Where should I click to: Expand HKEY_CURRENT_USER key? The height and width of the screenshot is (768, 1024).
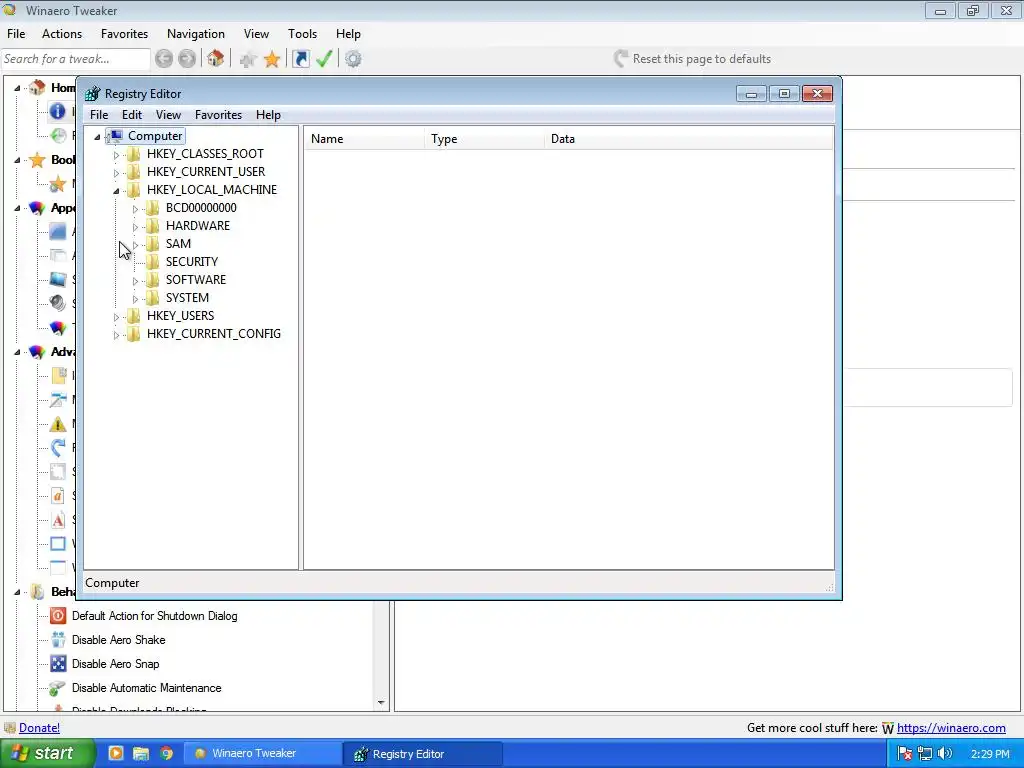point(116,173)
